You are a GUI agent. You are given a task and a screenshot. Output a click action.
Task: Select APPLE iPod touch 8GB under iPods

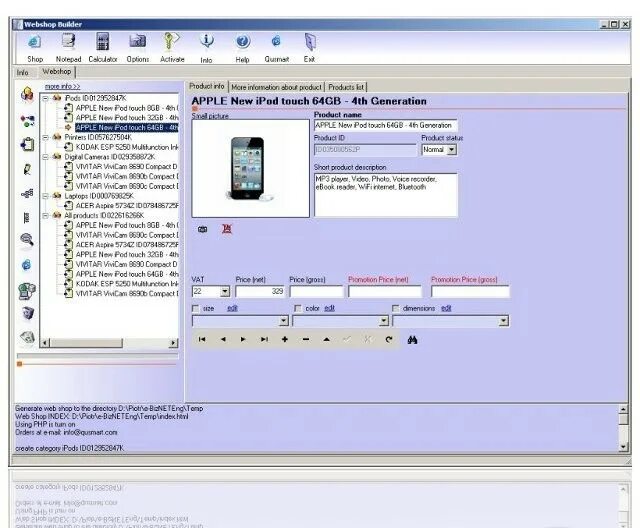127,108
